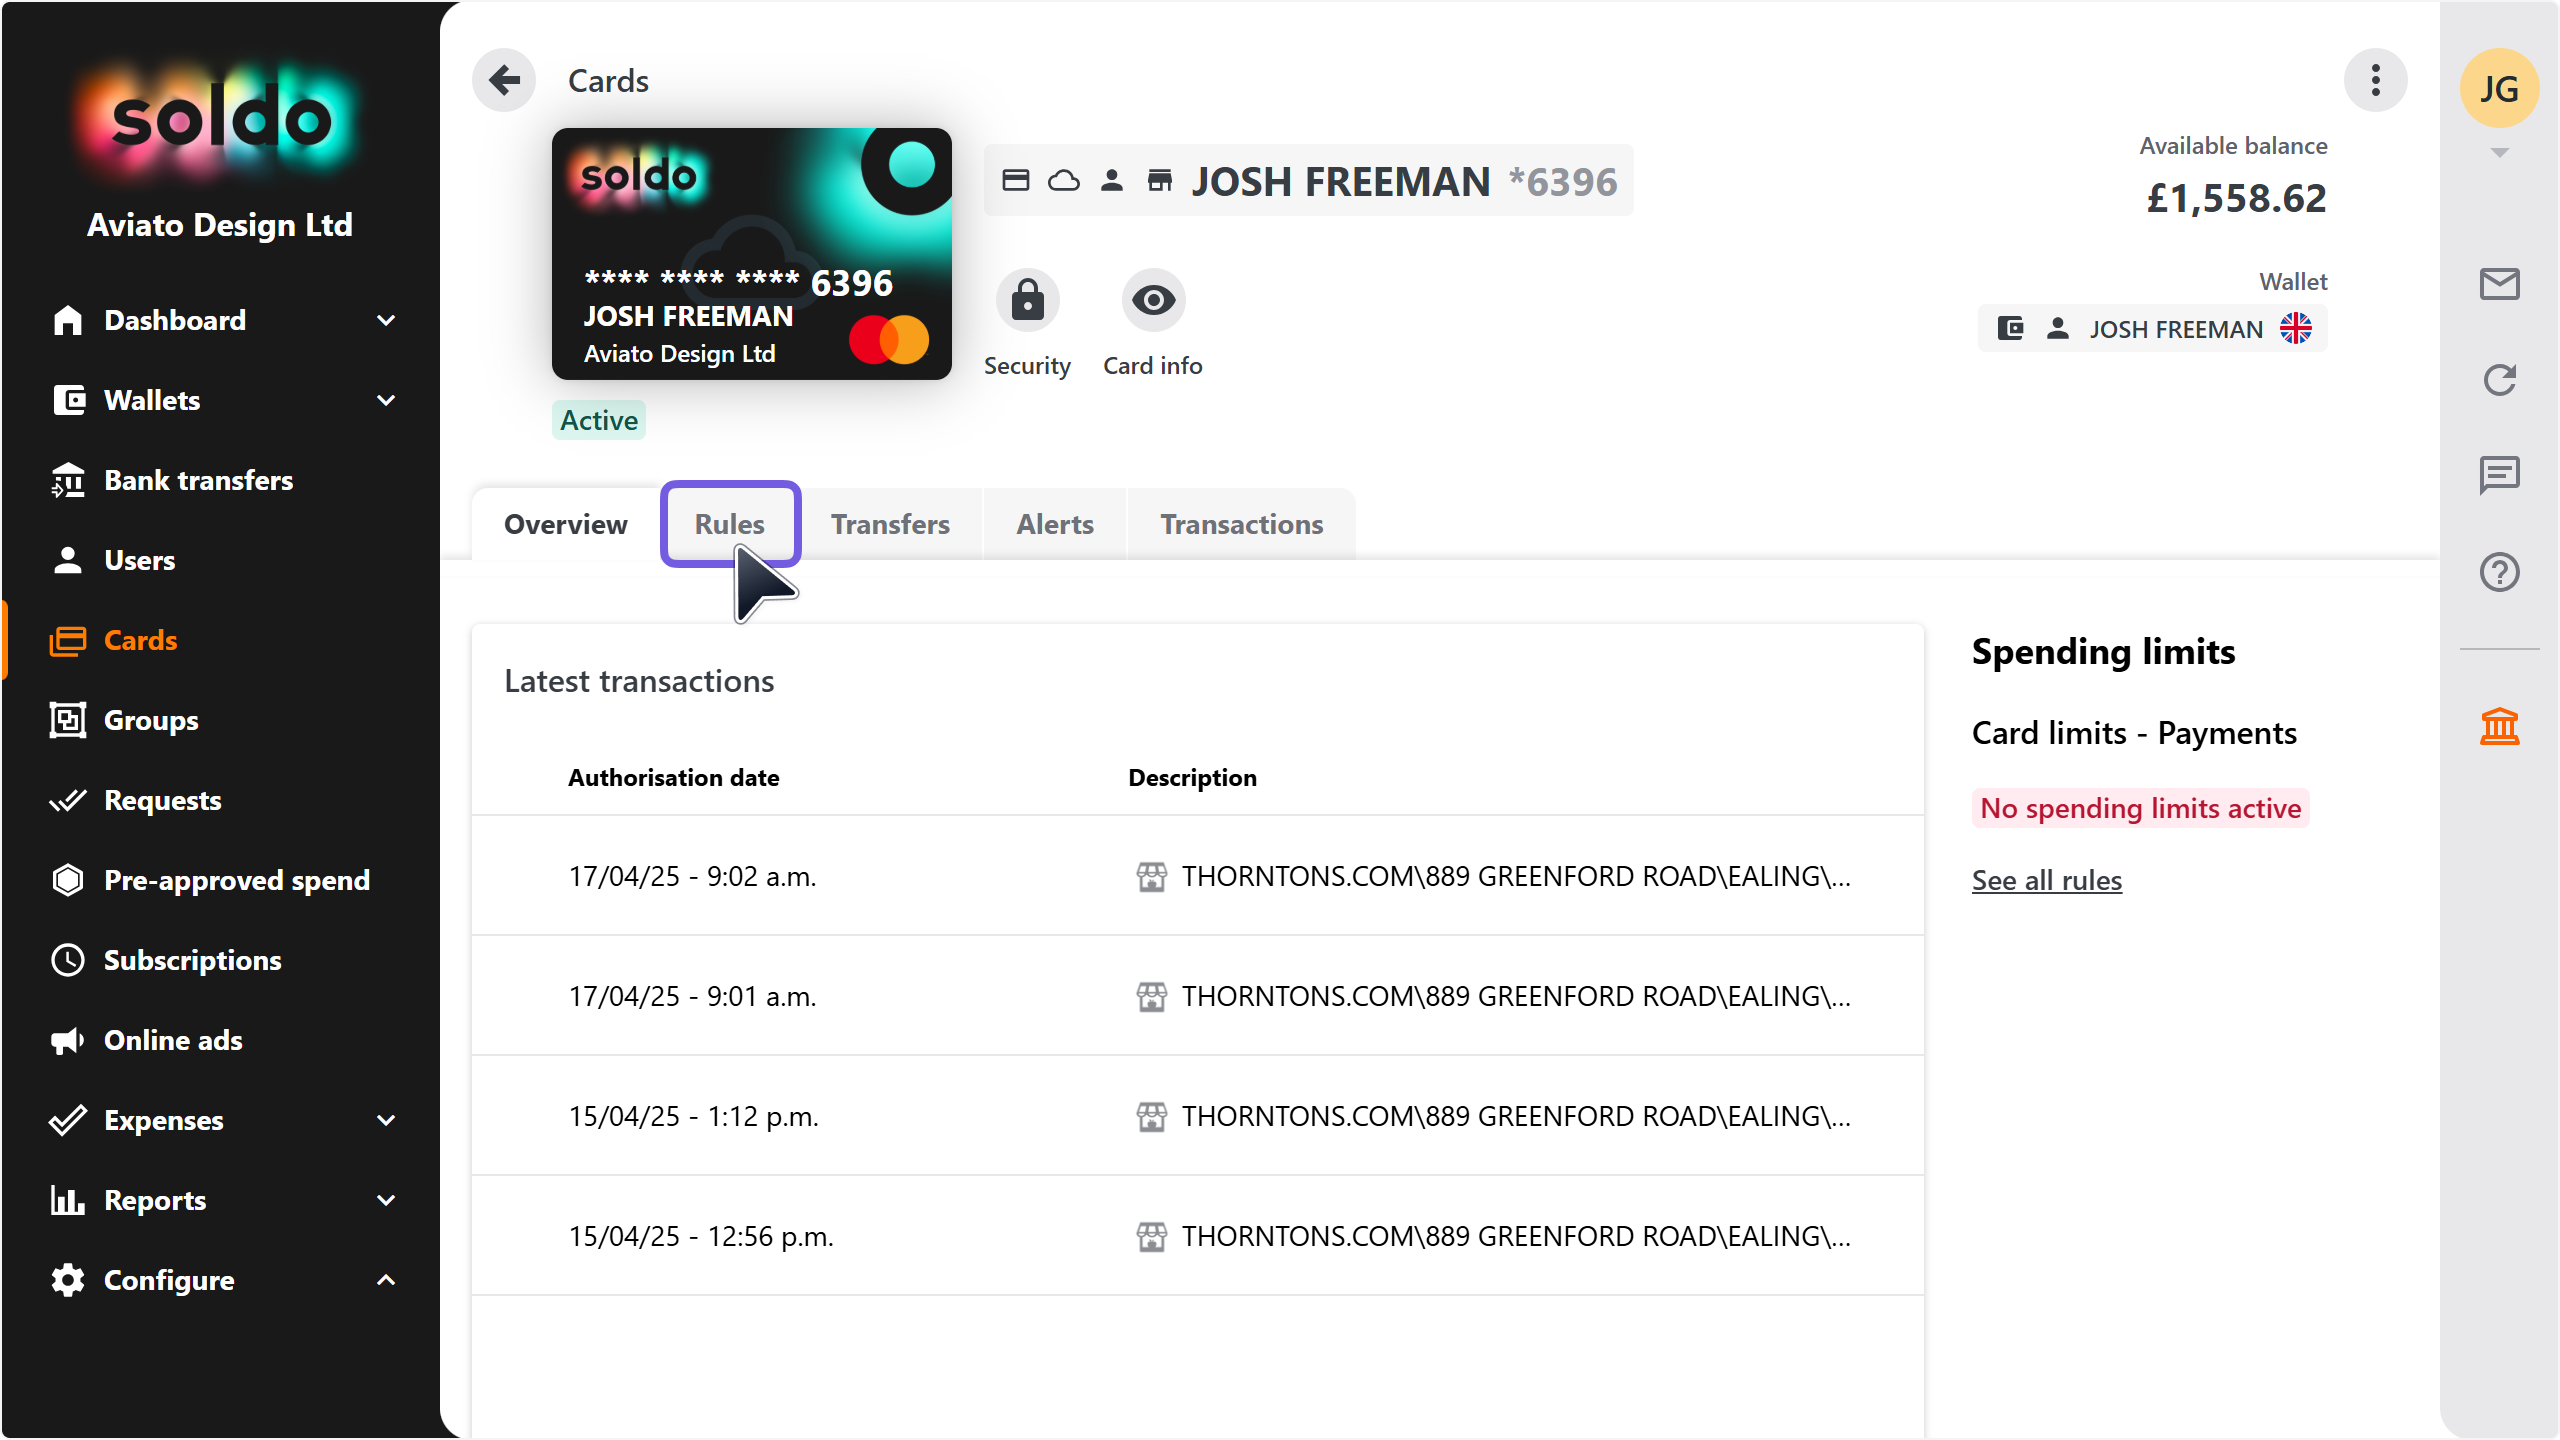Click the refresh icon in right rail
Screen dimensions: 2560x1440
pyautogui.click(x=2499, y=380)
